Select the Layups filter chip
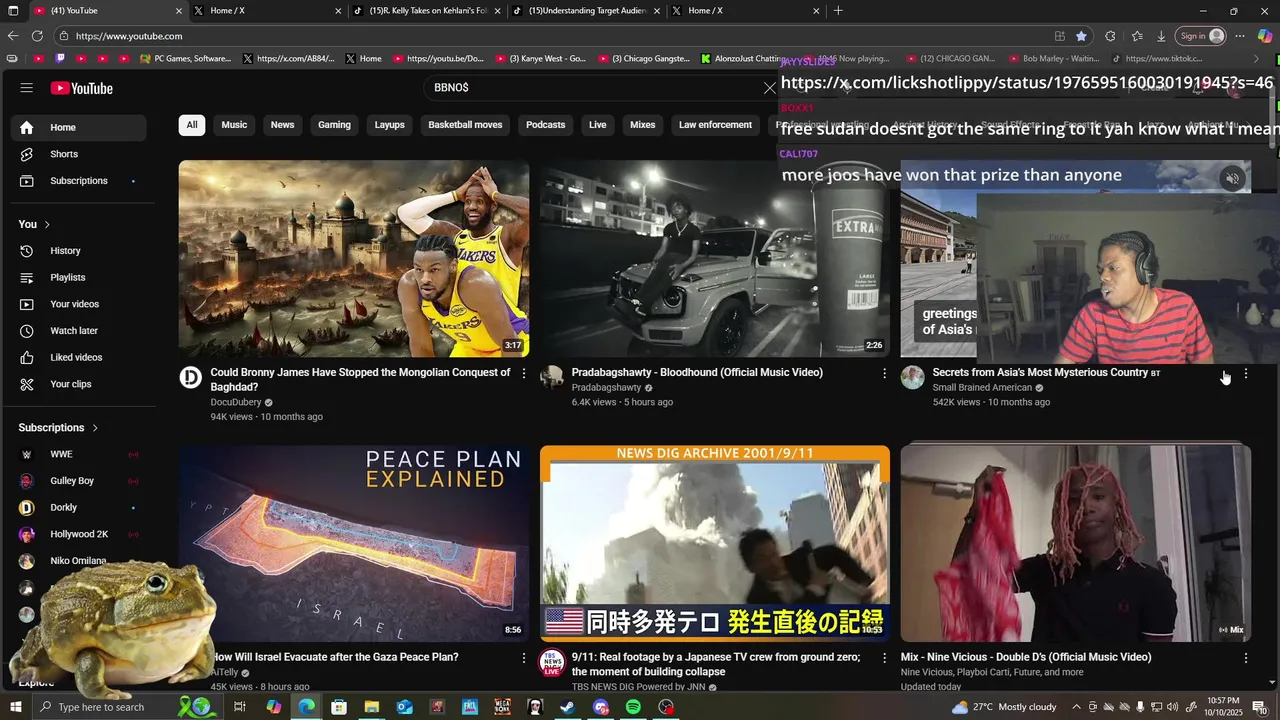 coord(389,125)
